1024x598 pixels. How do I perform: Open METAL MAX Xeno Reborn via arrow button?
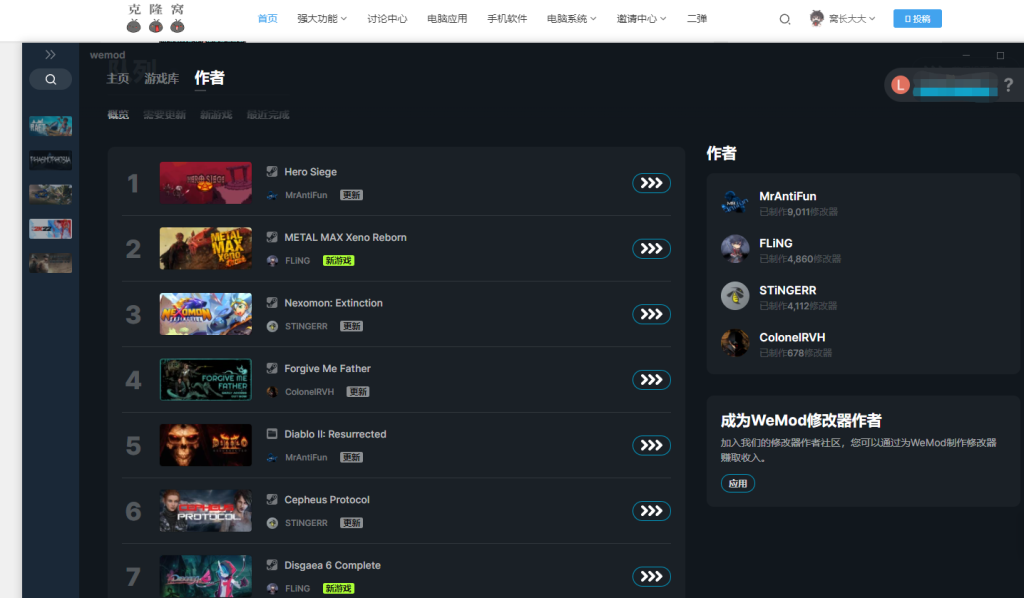(x=651, y=249)
